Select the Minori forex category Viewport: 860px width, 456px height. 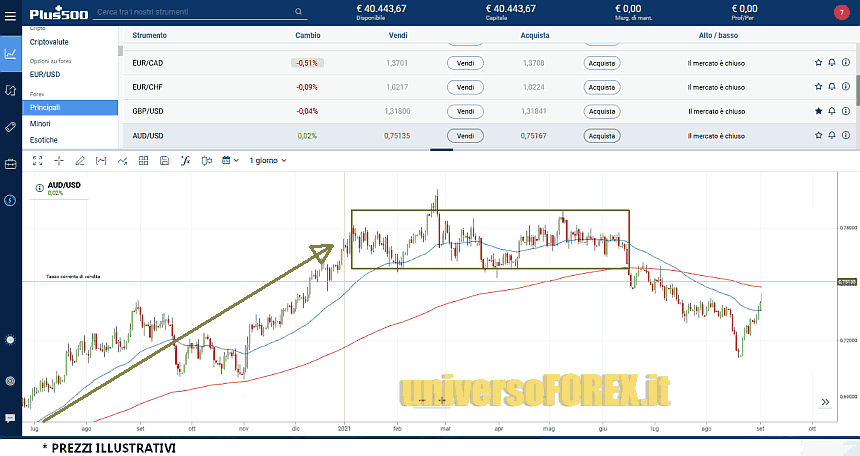[41, 123]
